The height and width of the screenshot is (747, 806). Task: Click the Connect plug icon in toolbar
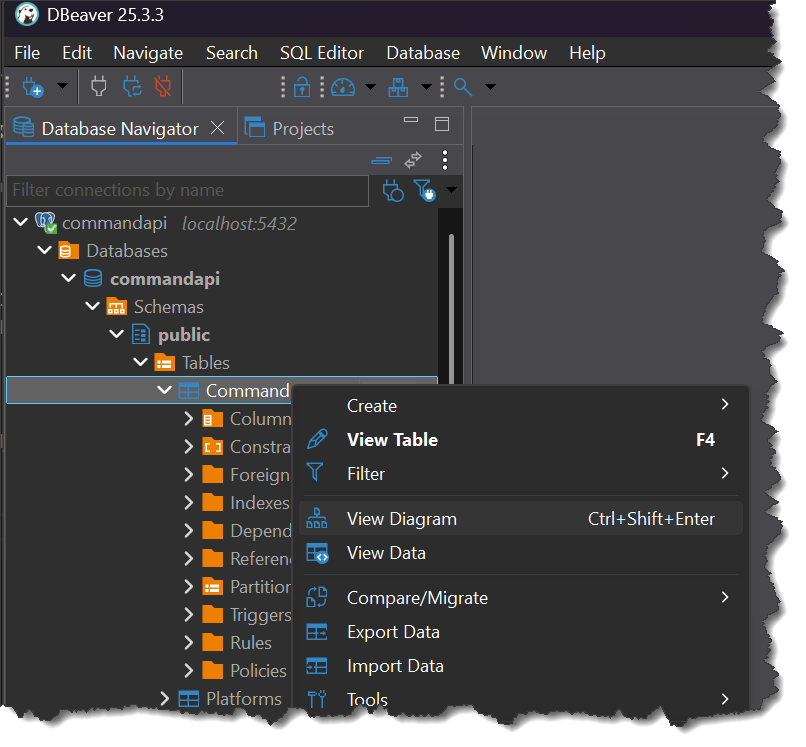coord(98,87)
